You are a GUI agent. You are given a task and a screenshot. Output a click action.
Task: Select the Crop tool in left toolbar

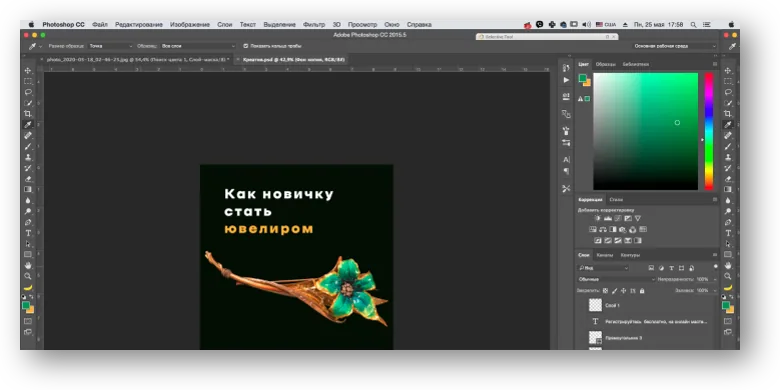[28, 113]
